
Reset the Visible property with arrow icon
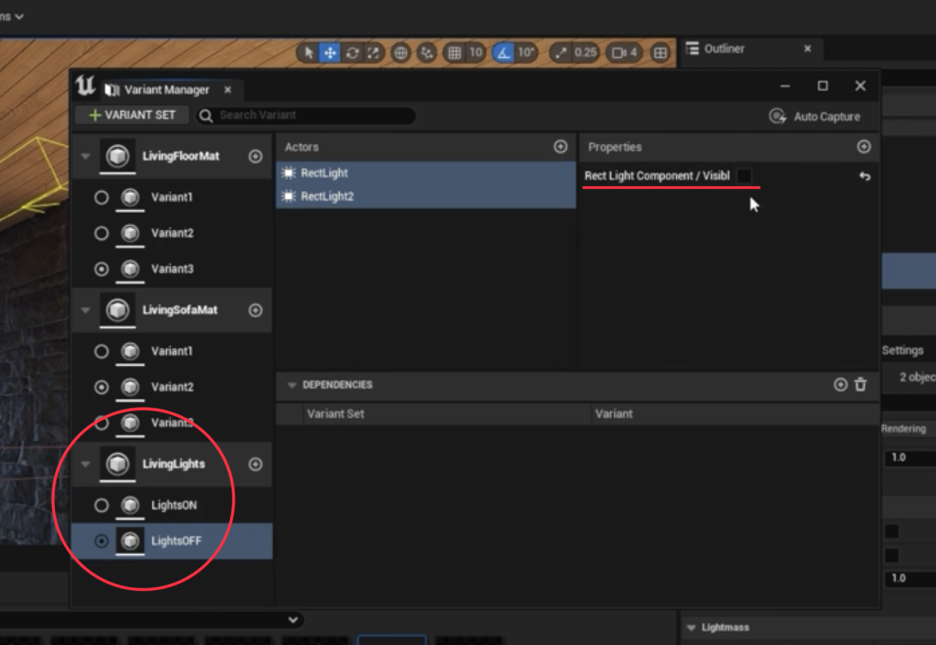click(x=864, y=176)
